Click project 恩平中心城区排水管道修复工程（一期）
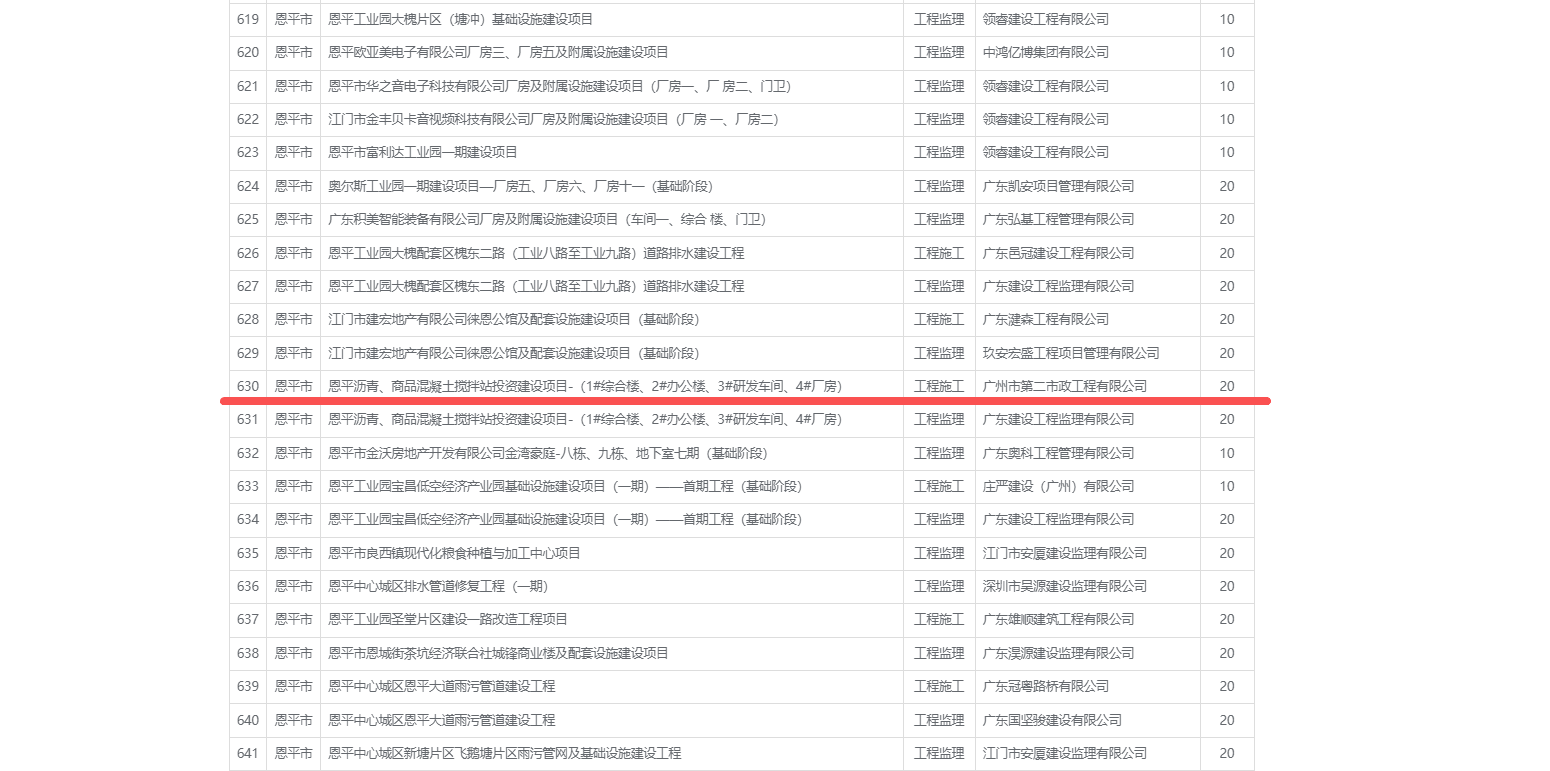Screen dimensions: 1550x771 pos(438,586)
